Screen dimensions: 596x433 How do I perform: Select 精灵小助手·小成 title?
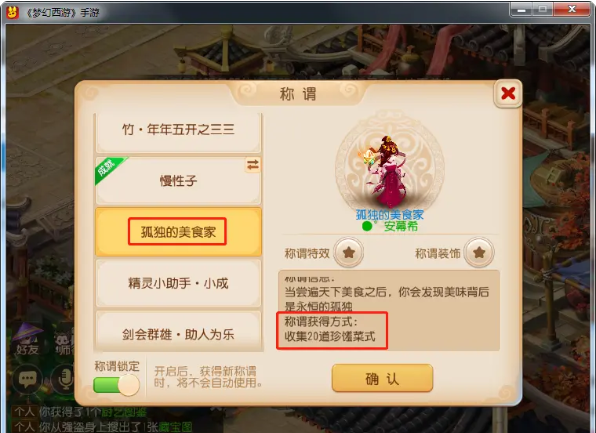(178, 283)
